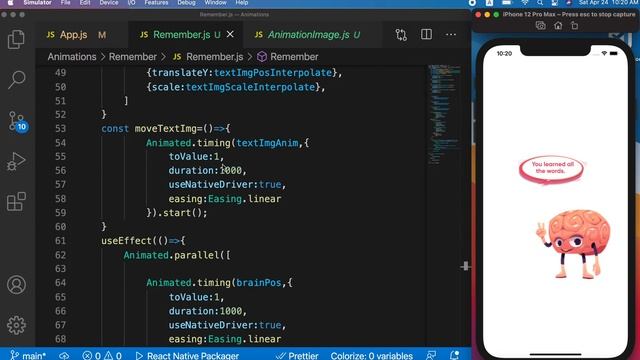
Task: Open the Accounts menu icon
Action: point(16,284)
